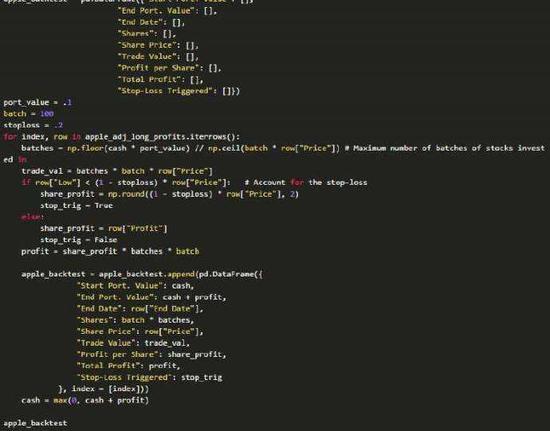Click the index = [index] argument
Viewport: 550px width, 431px height.
(x=107, y=389)
